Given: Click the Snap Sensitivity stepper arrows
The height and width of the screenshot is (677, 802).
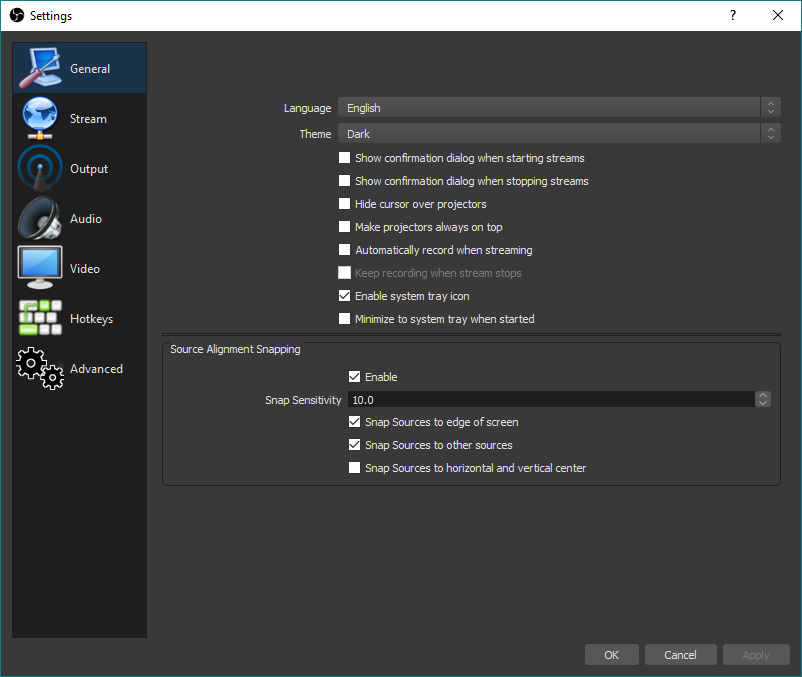Looking at the screenshot, I should pos(763,398).
